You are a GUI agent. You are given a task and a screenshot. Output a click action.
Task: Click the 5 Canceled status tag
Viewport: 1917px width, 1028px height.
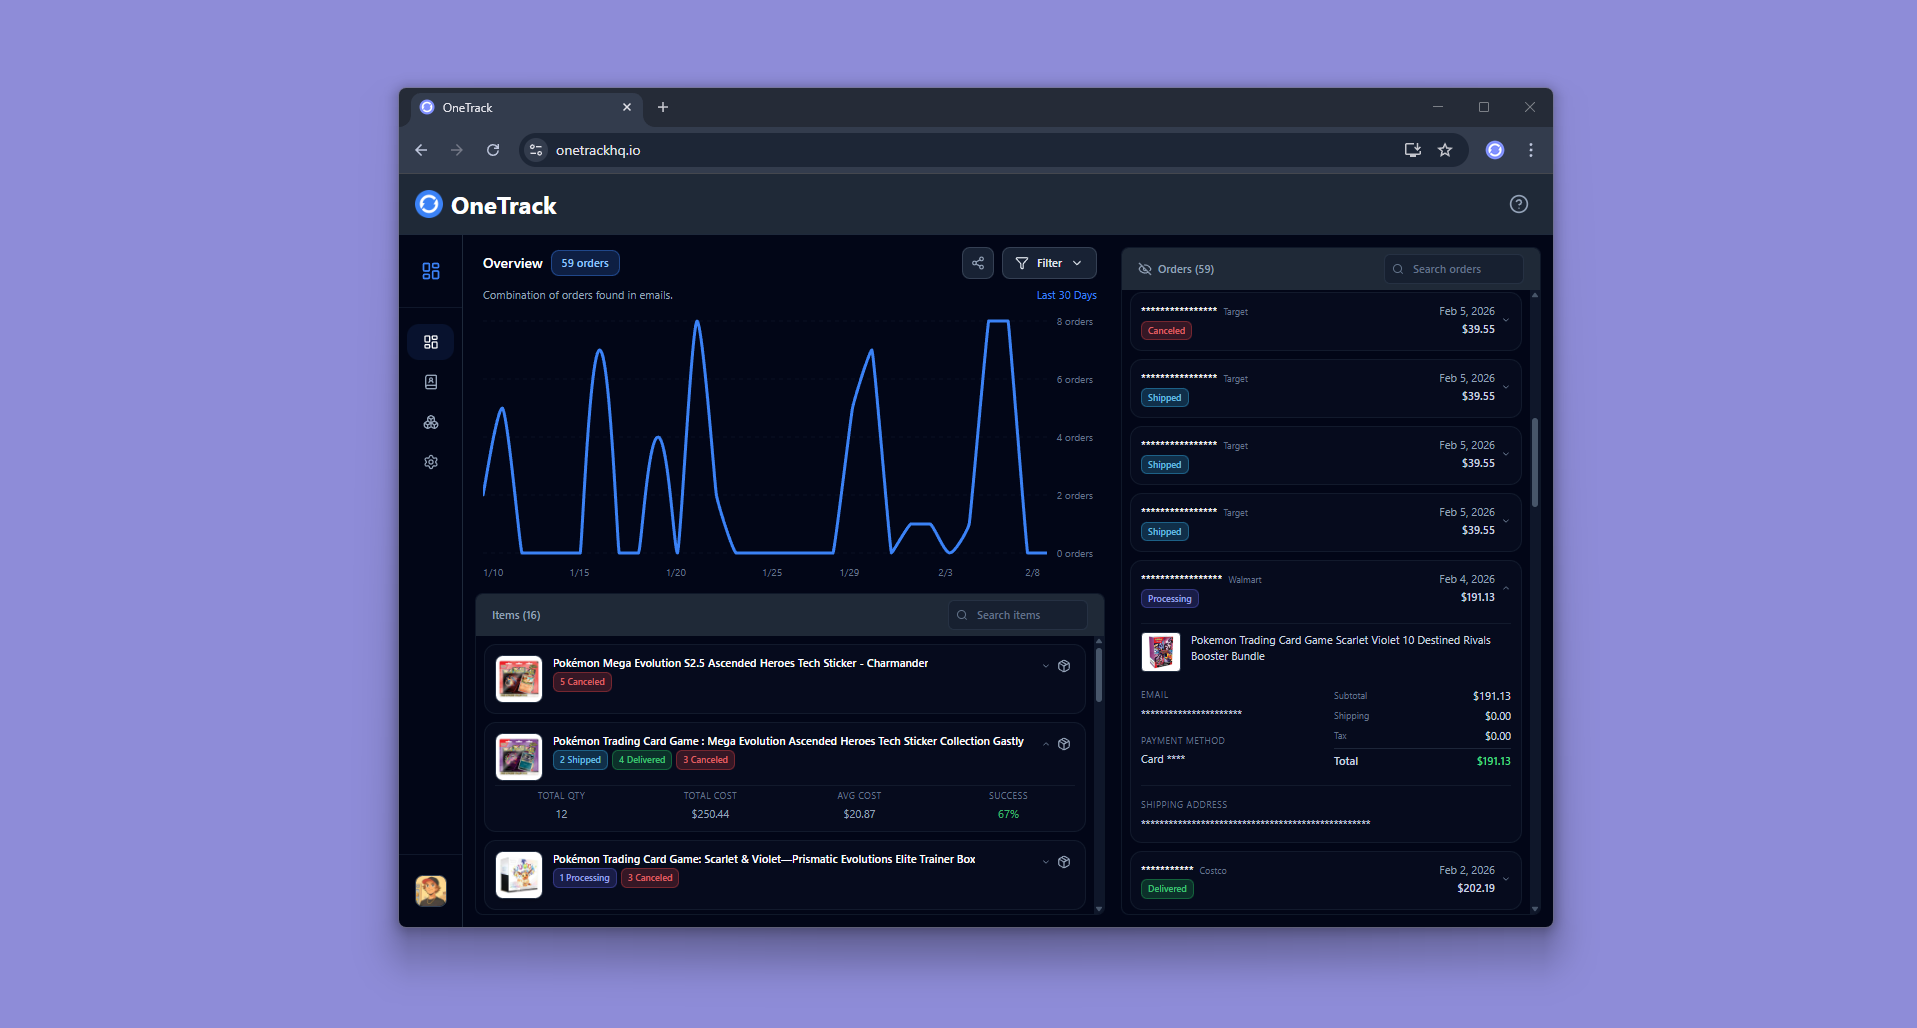point(582,682)
